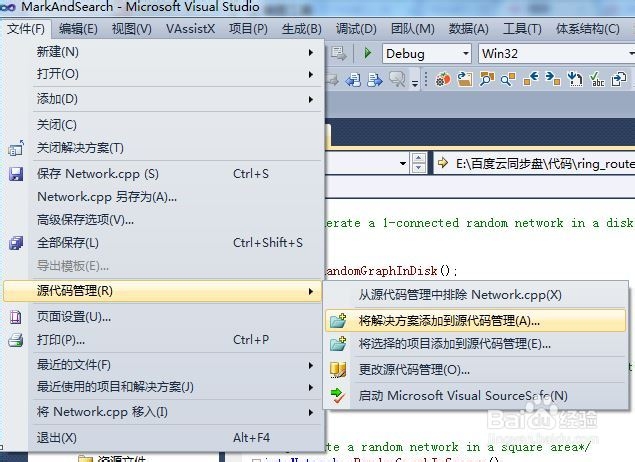The height and width of the screenshot is (462, 635).
Task: Click the navigate backward document icon in toolbar
Action: pos(353,79)
